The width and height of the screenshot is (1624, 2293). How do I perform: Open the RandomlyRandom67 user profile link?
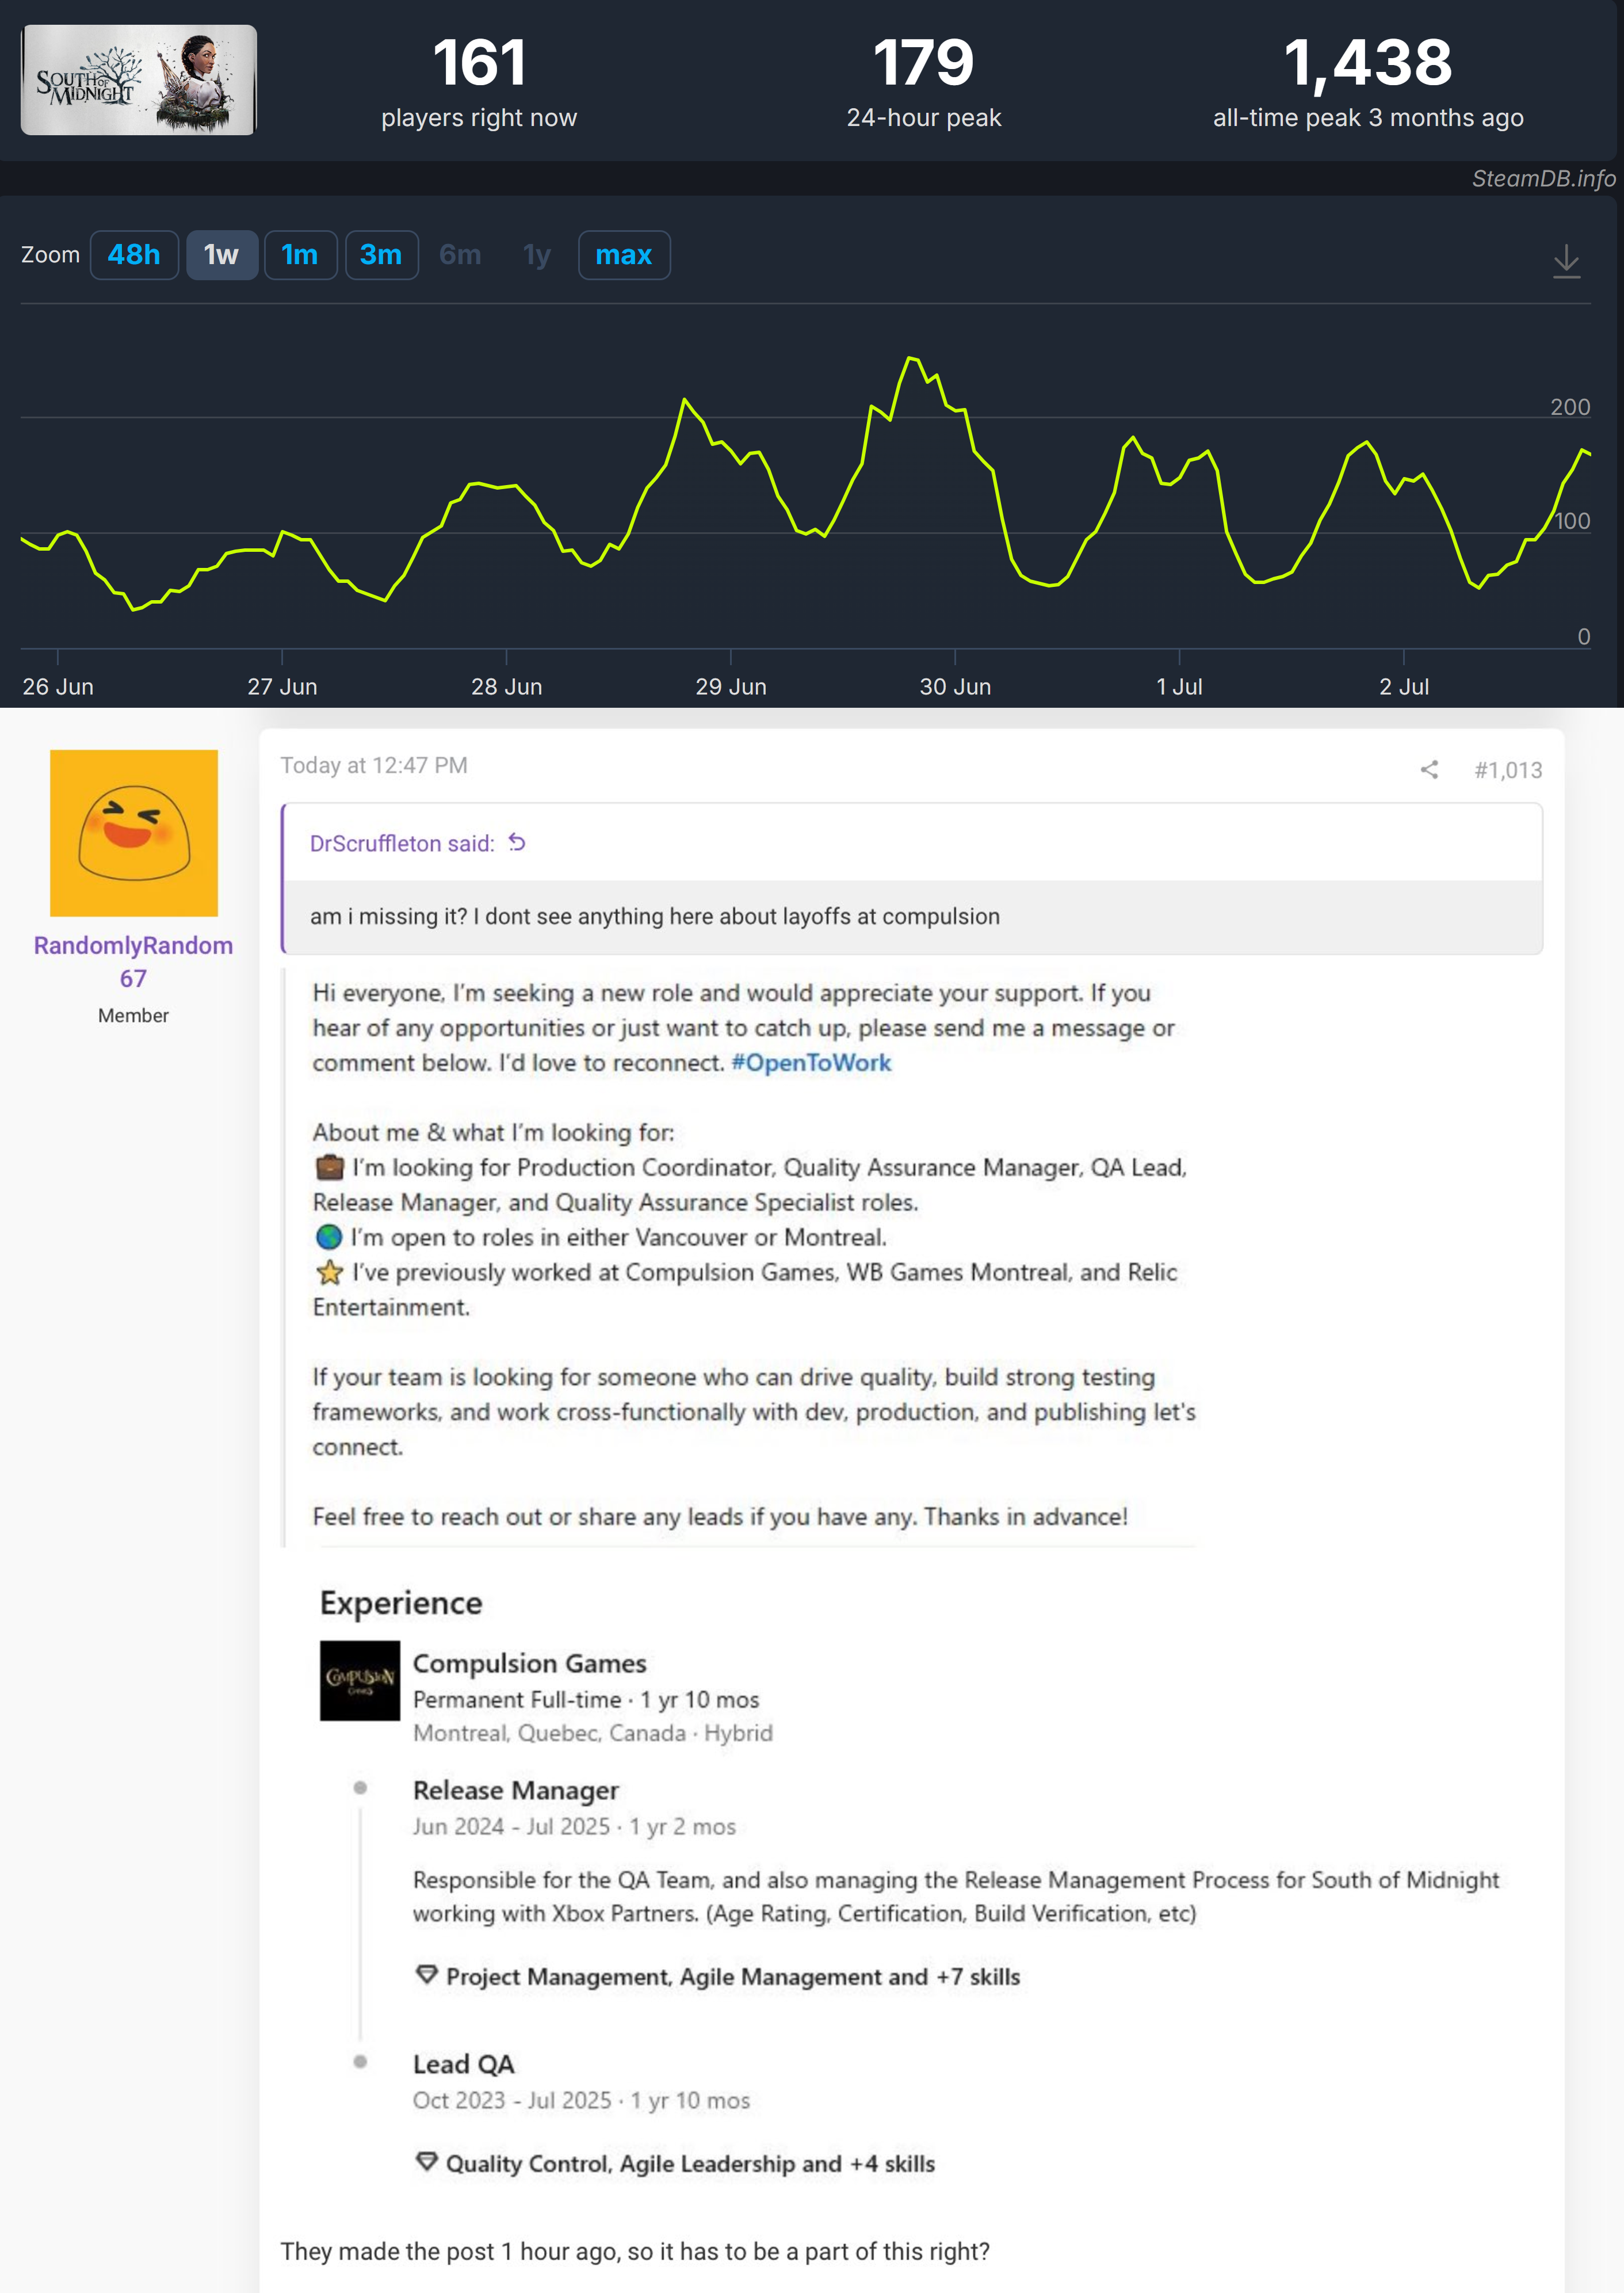pyautogui.click(x=133, y=961)
